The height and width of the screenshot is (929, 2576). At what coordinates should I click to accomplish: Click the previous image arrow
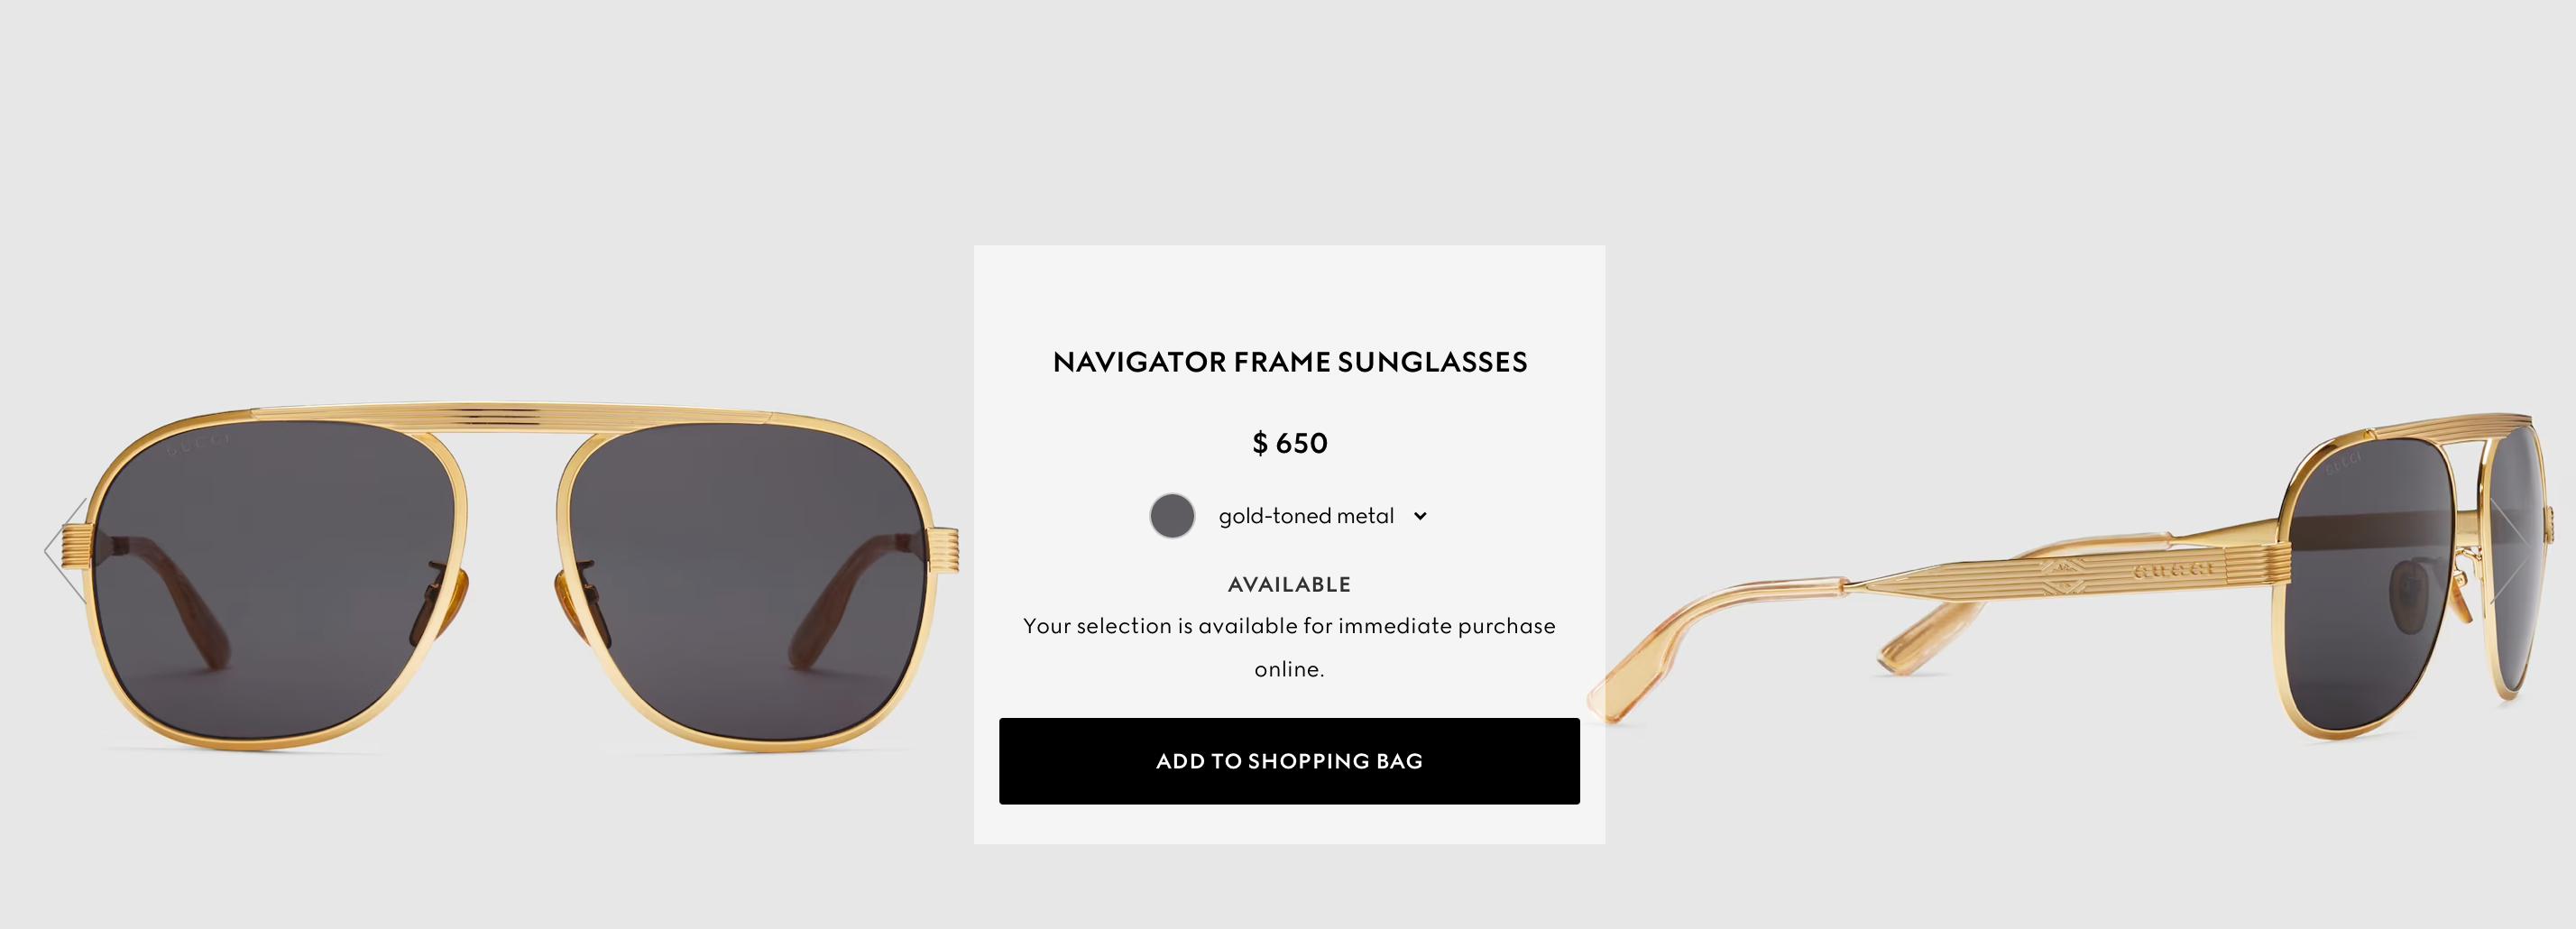[x=62, y=549]
